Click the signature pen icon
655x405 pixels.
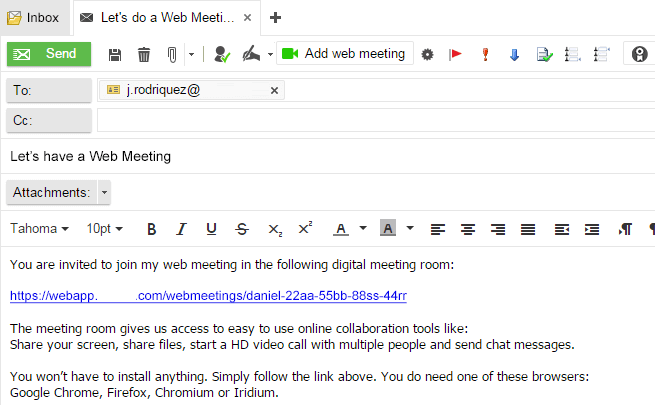tap(251, 54)
